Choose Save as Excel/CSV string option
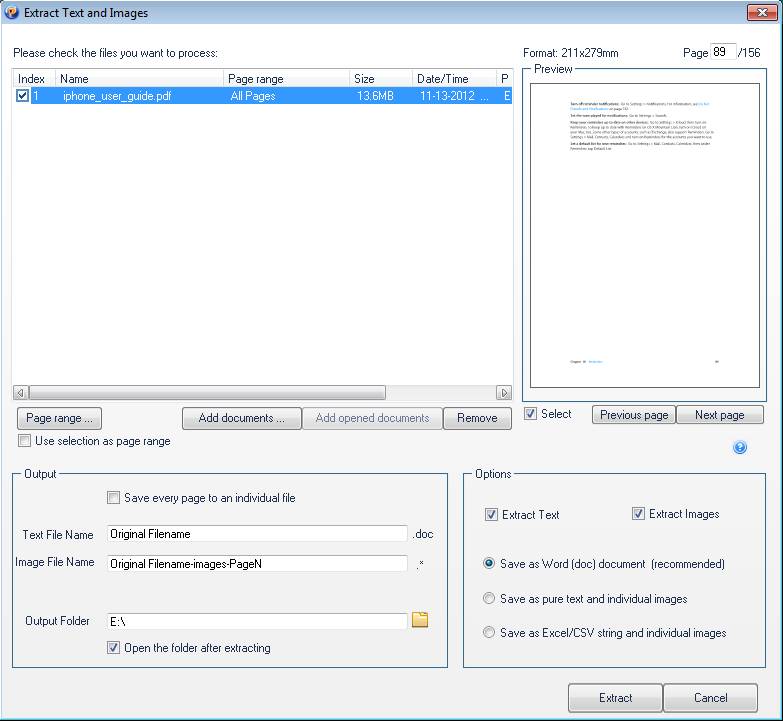This screenshot has width=783, height=721. (x=489, y=633)
